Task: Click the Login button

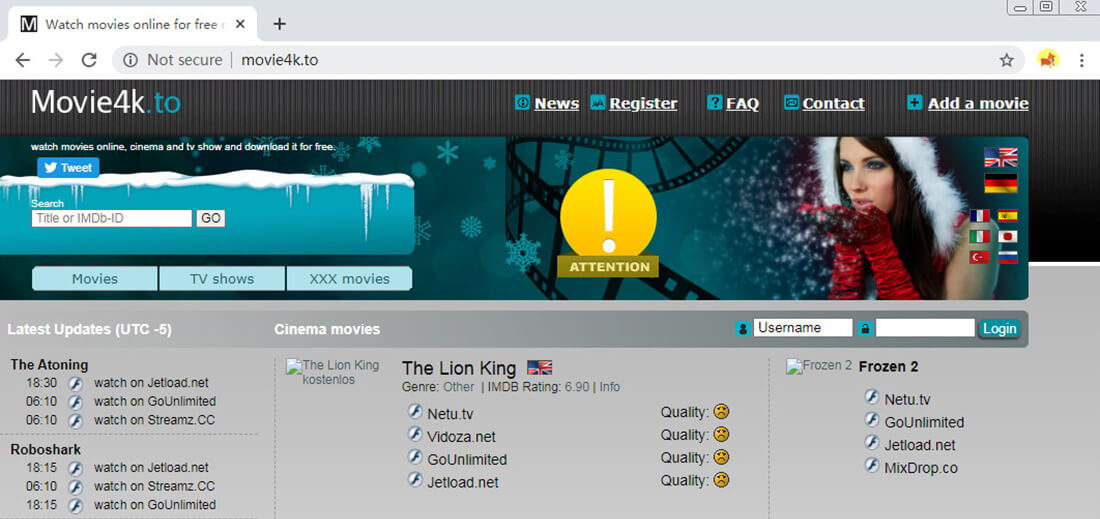Action: (x=999, y=328)
